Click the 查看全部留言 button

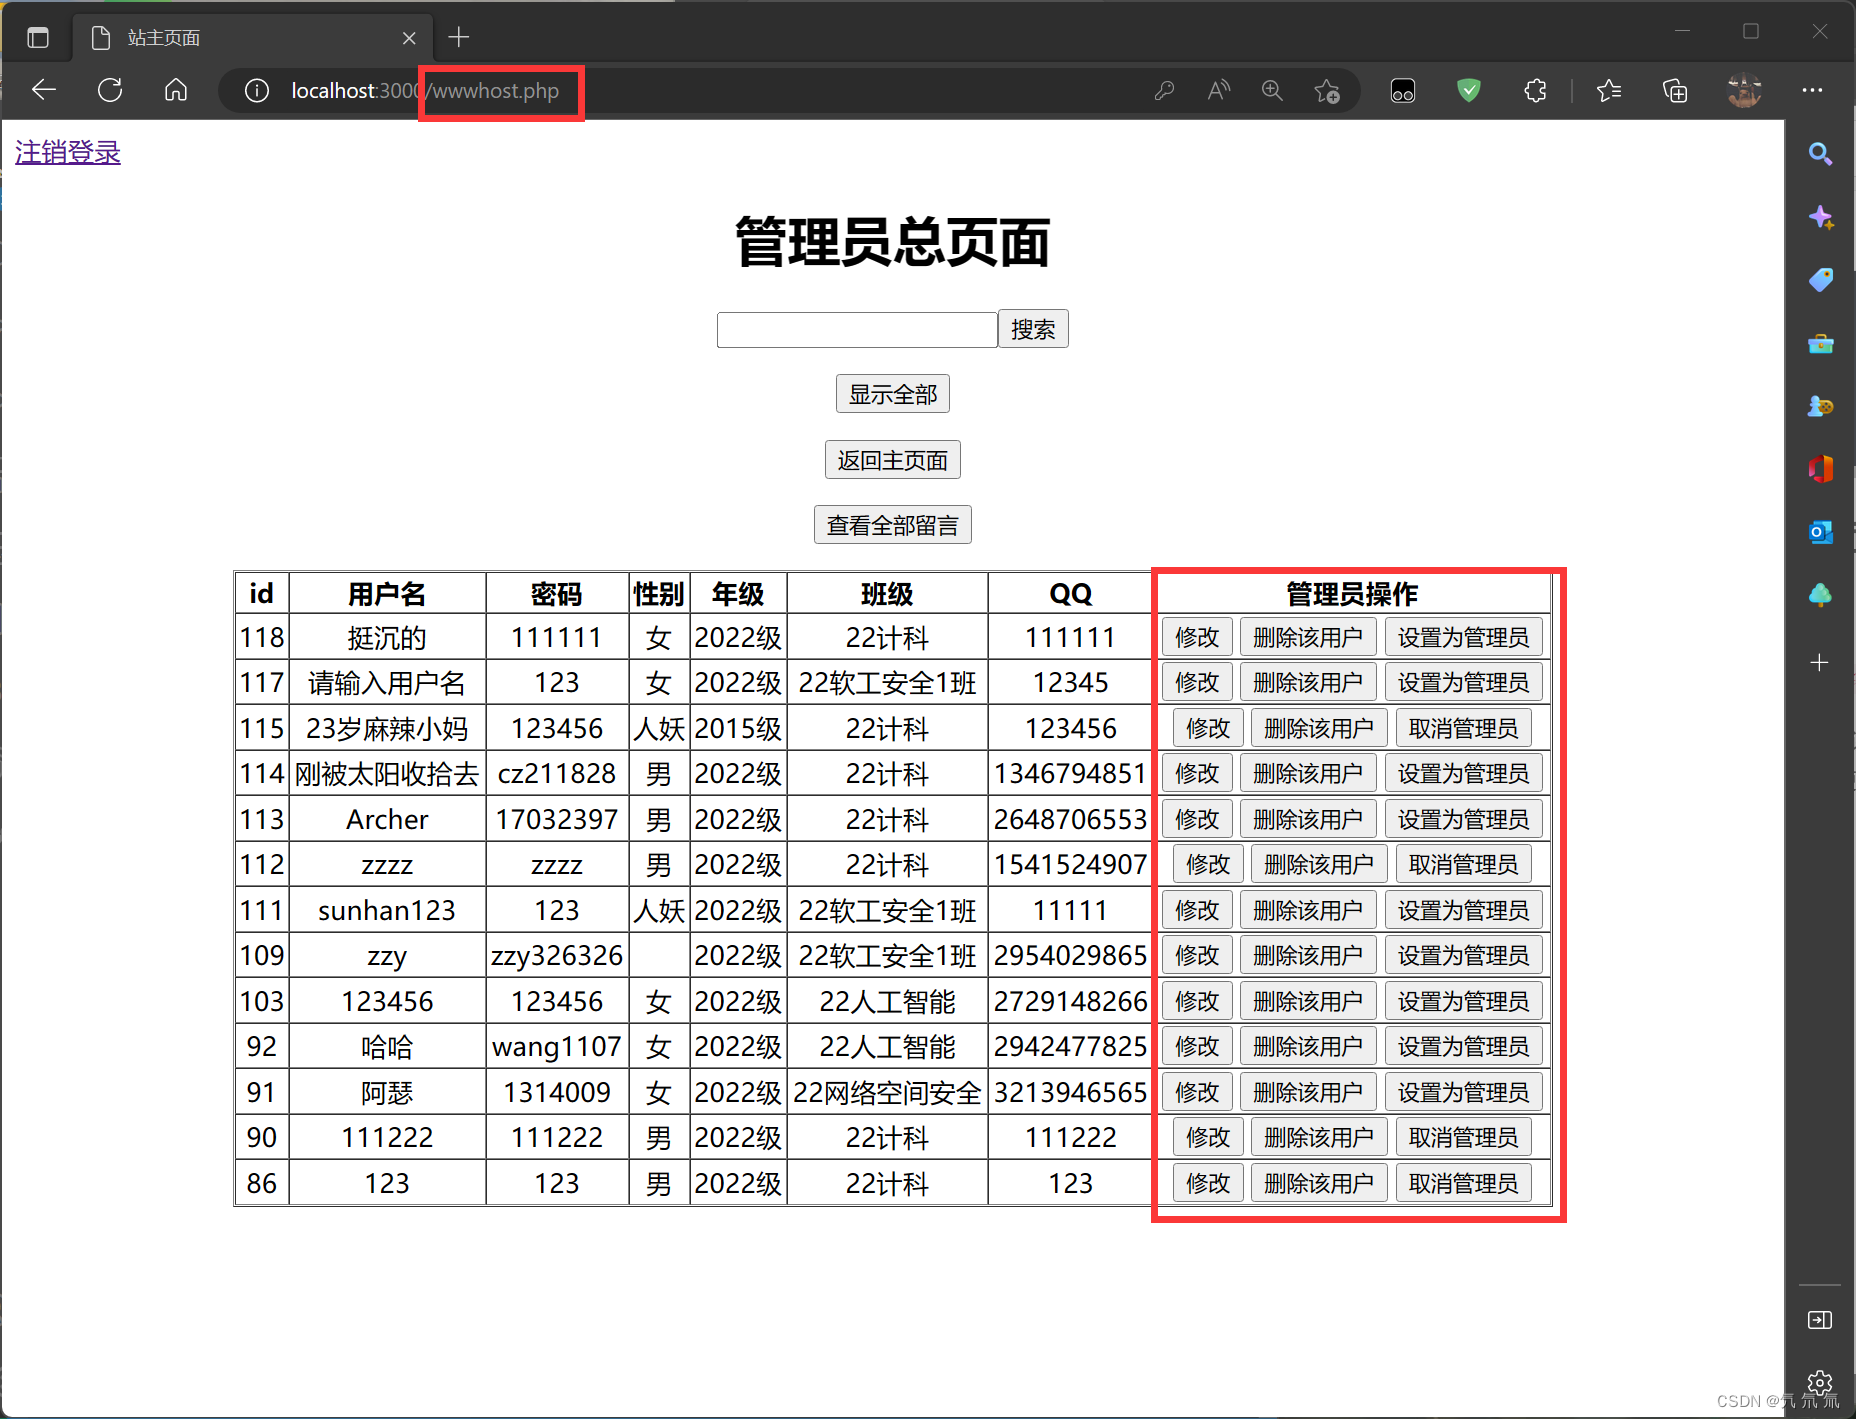(893, 525)
